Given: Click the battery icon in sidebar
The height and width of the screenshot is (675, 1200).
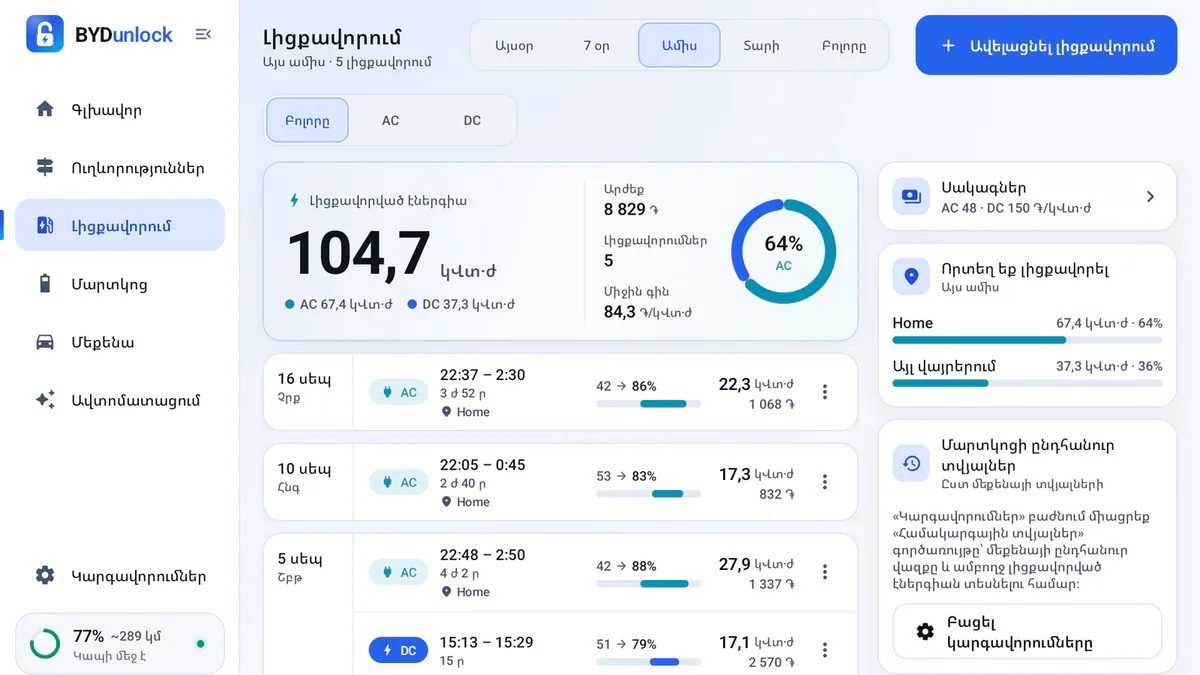Looking at the screenshot, I should tap(45, 283).
